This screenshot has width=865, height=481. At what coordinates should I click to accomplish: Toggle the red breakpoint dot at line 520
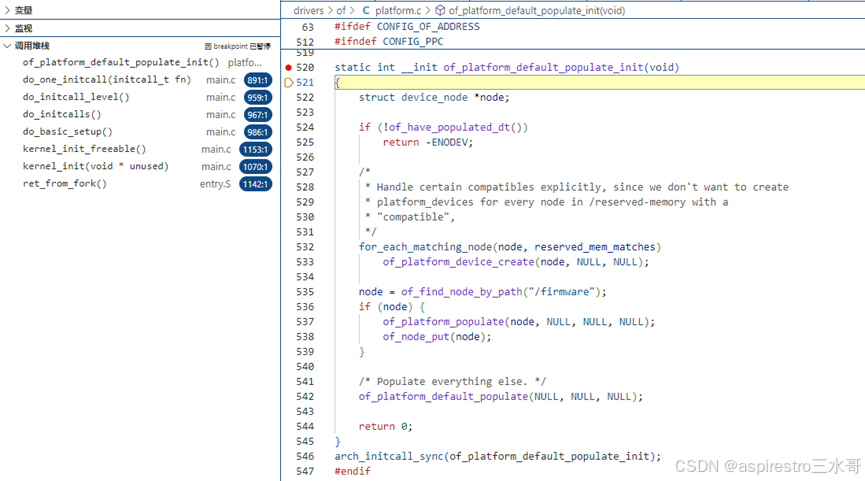[288, 67]
